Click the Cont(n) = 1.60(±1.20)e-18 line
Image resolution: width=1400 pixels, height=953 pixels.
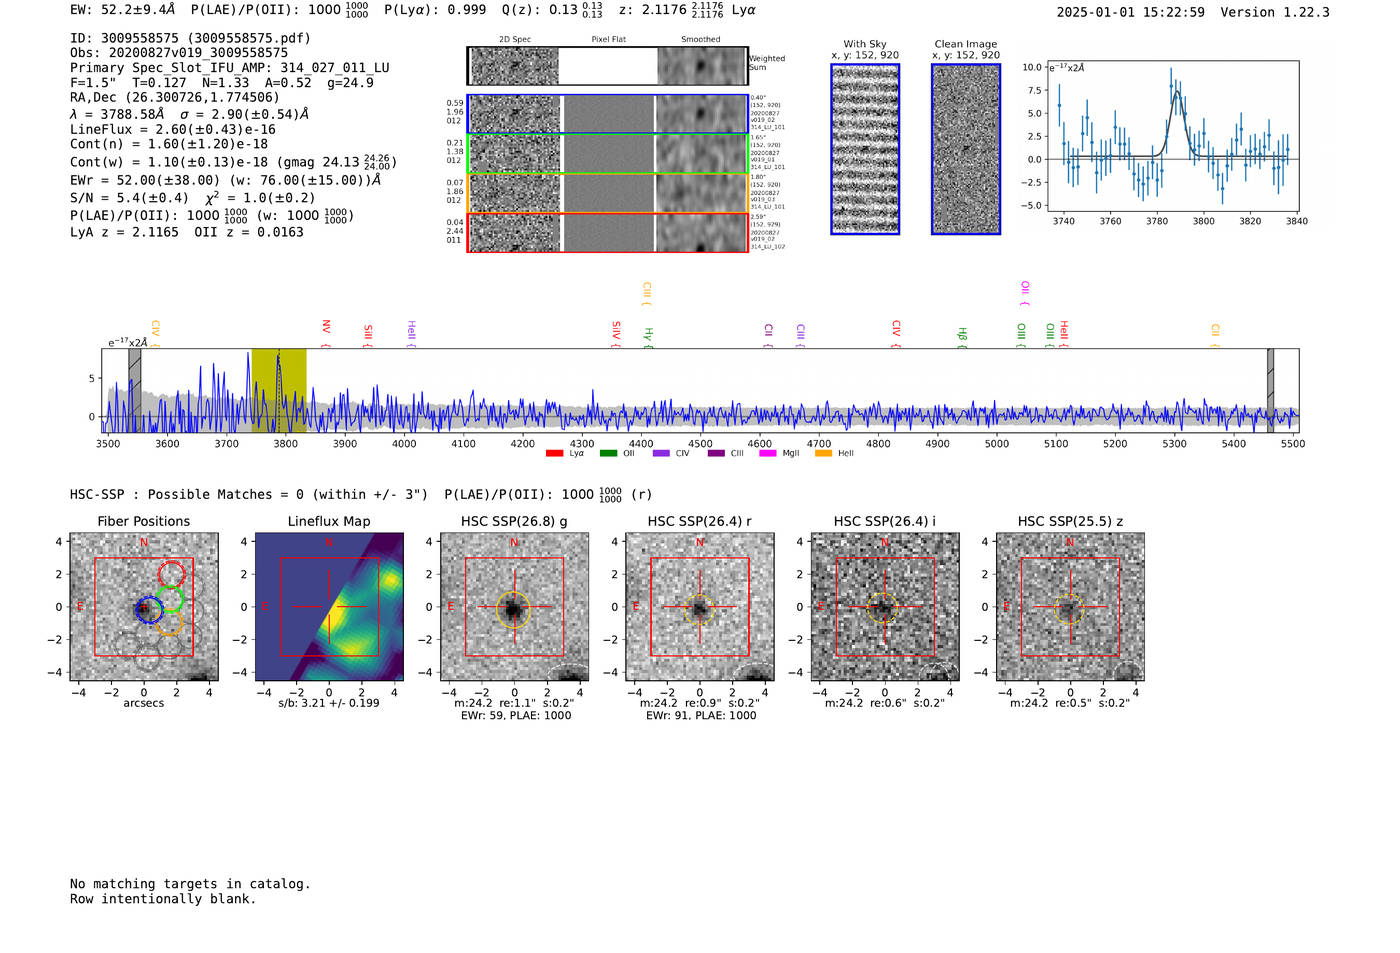169,144
